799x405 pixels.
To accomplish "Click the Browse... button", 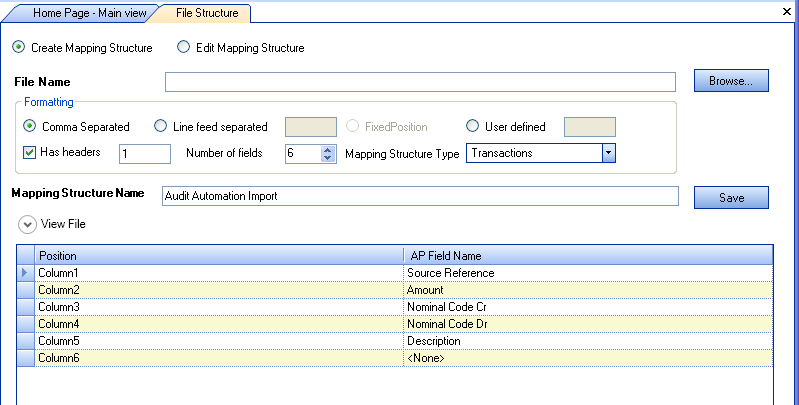I will 731,81.
